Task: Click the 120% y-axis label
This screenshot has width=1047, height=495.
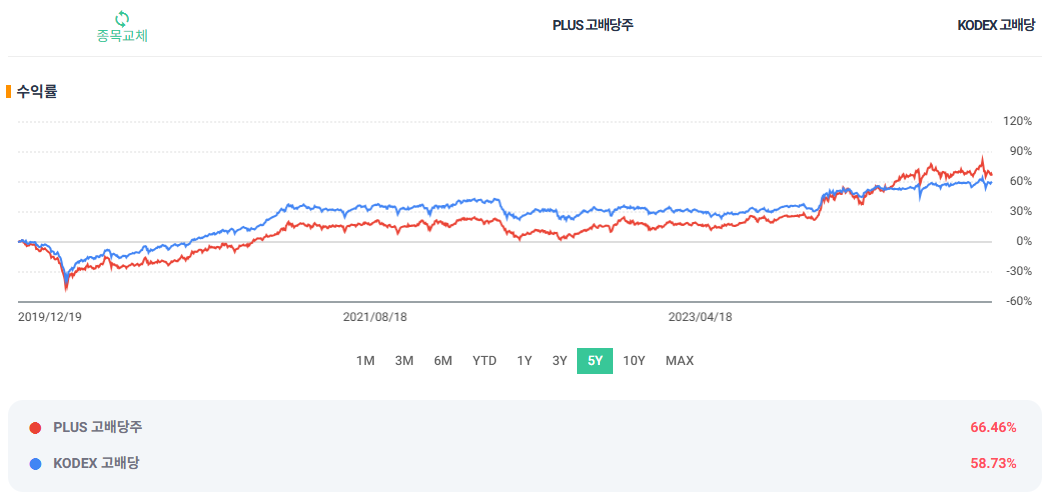Action: (1018, 122)
